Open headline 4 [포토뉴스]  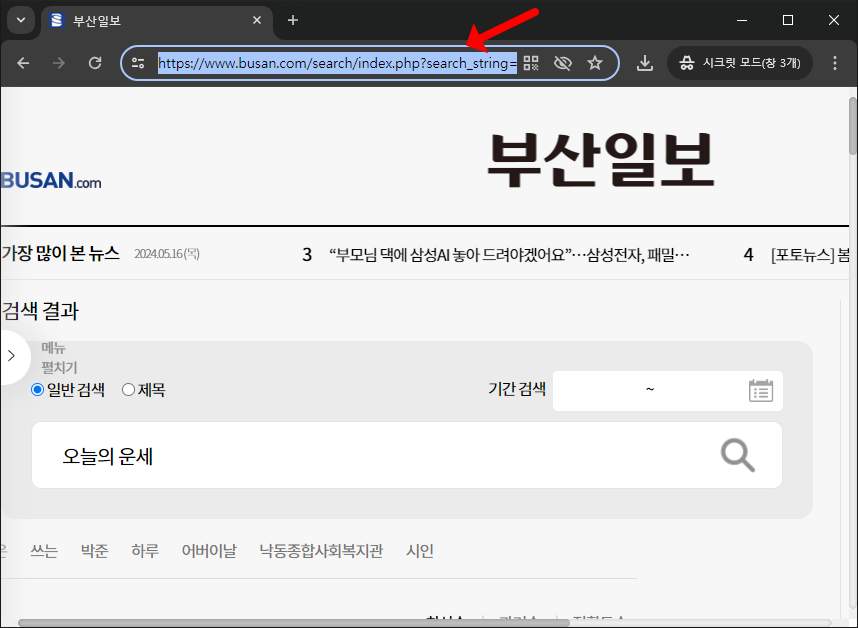tap(810, 254)
